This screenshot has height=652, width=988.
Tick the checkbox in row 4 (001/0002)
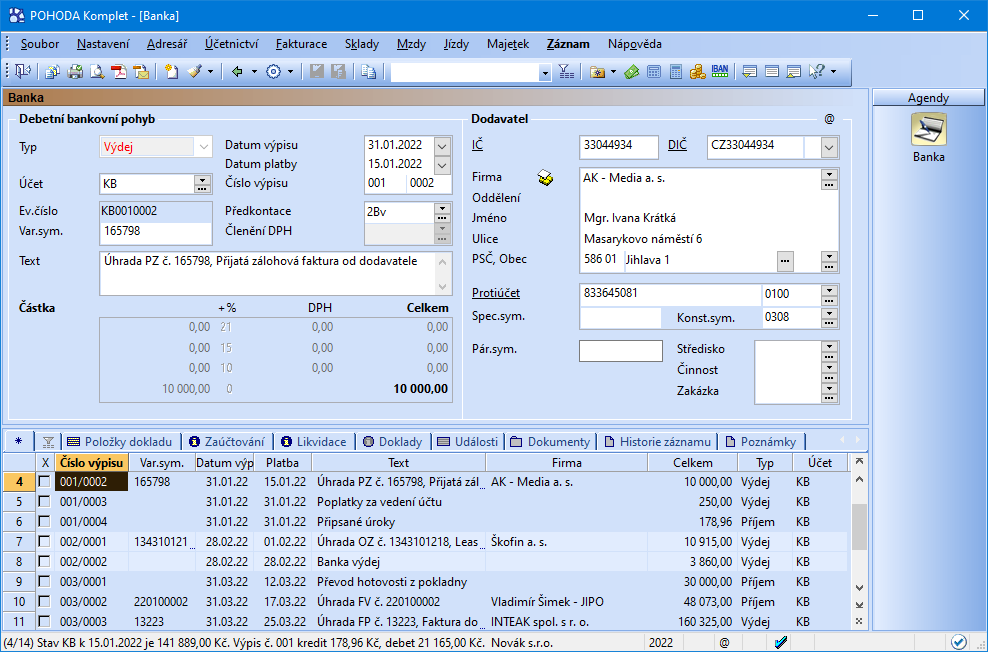point(44,482)
